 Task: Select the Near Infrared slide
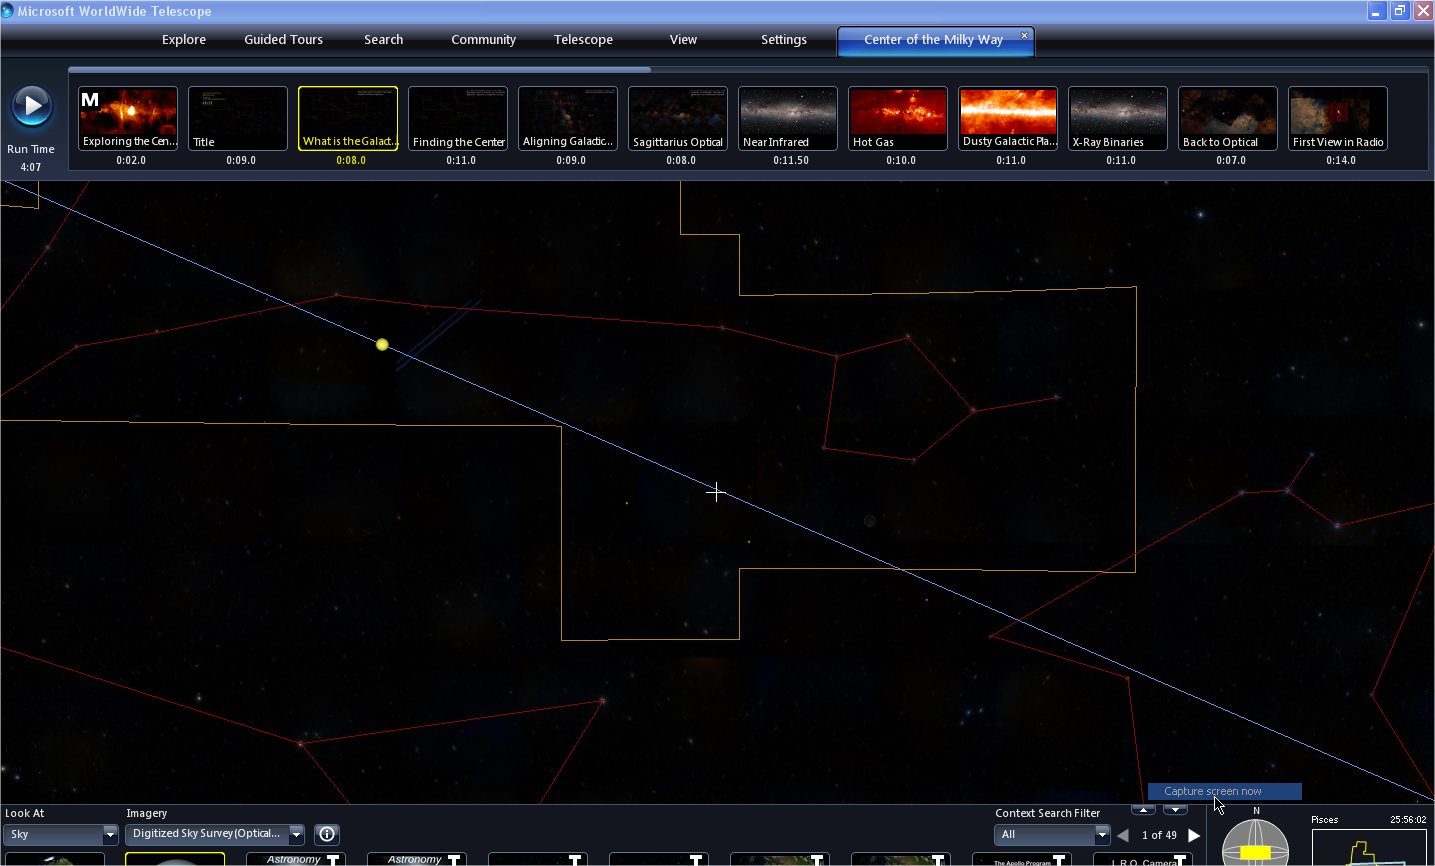click(x=788, y=118)
